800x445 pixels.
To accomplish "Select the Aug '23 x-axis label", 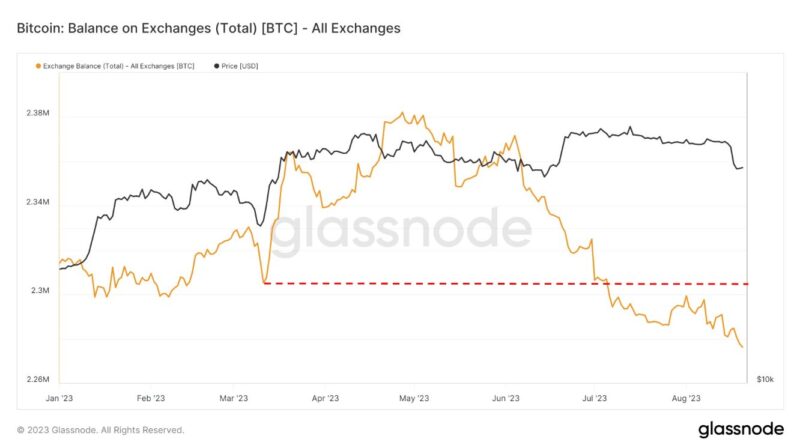I will coord(685,397).
